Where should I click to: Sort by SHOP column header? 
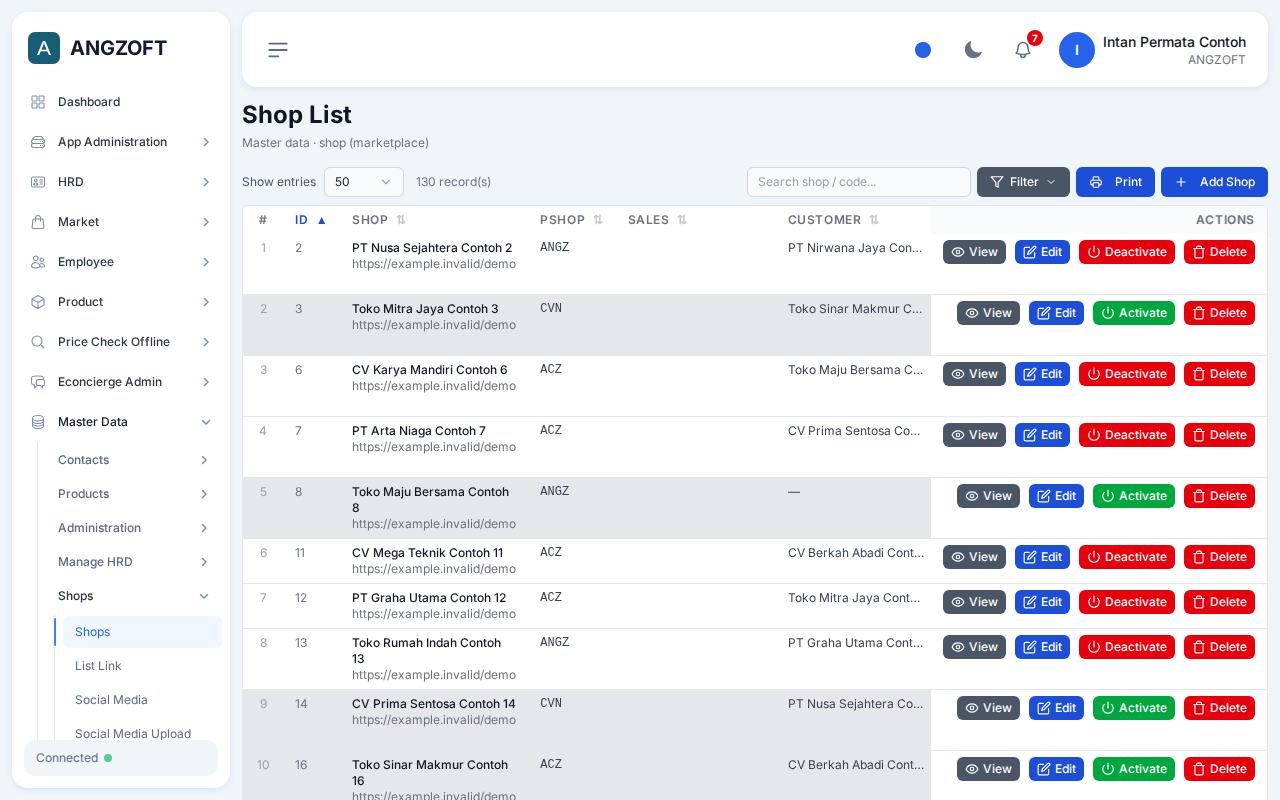[379, 220]
